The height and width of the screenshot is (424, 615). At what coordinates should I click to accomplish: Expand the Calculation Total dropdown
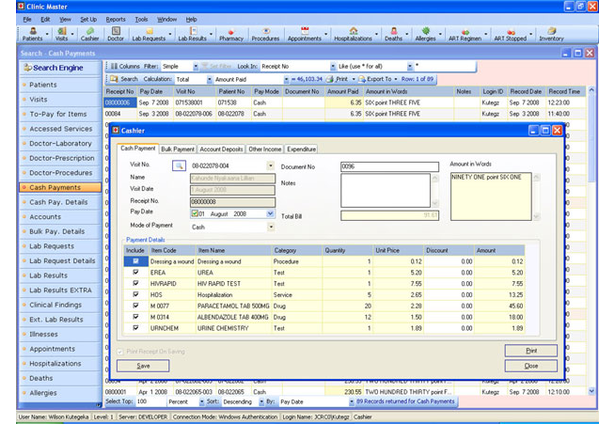coord(209,79)
